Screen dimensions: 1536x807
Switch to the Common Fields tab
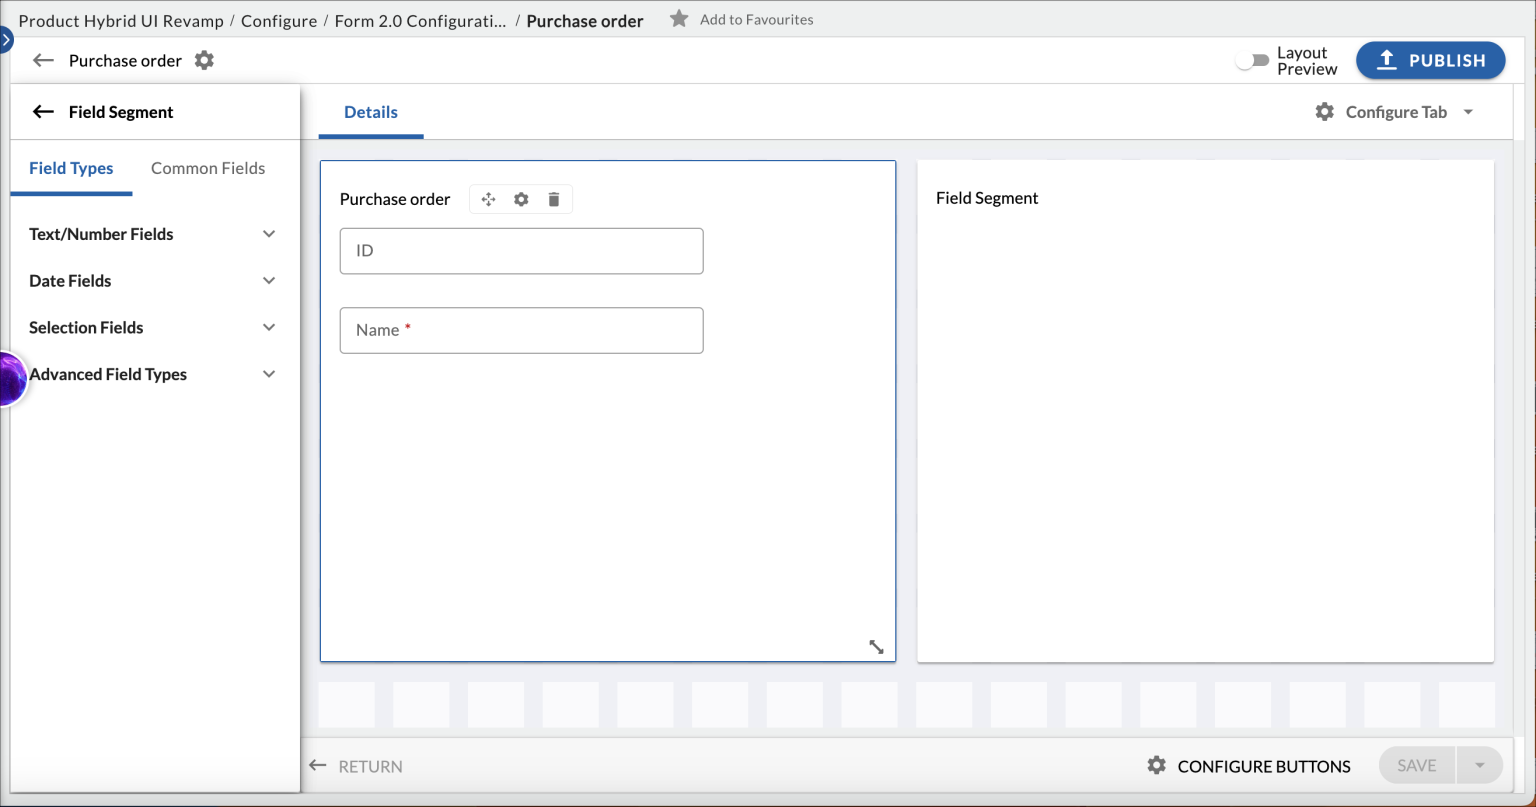click(x=208, y=168)
